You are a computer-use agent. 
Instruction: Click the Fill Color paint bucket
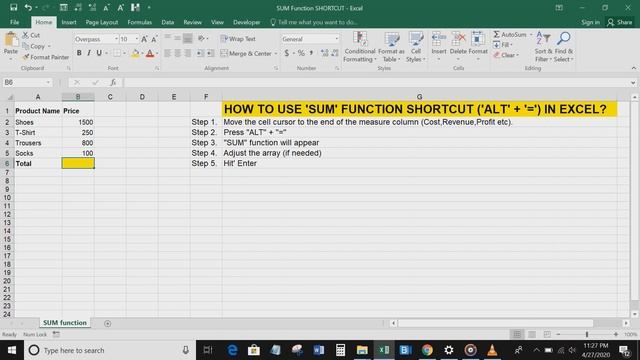pos(135,53)
